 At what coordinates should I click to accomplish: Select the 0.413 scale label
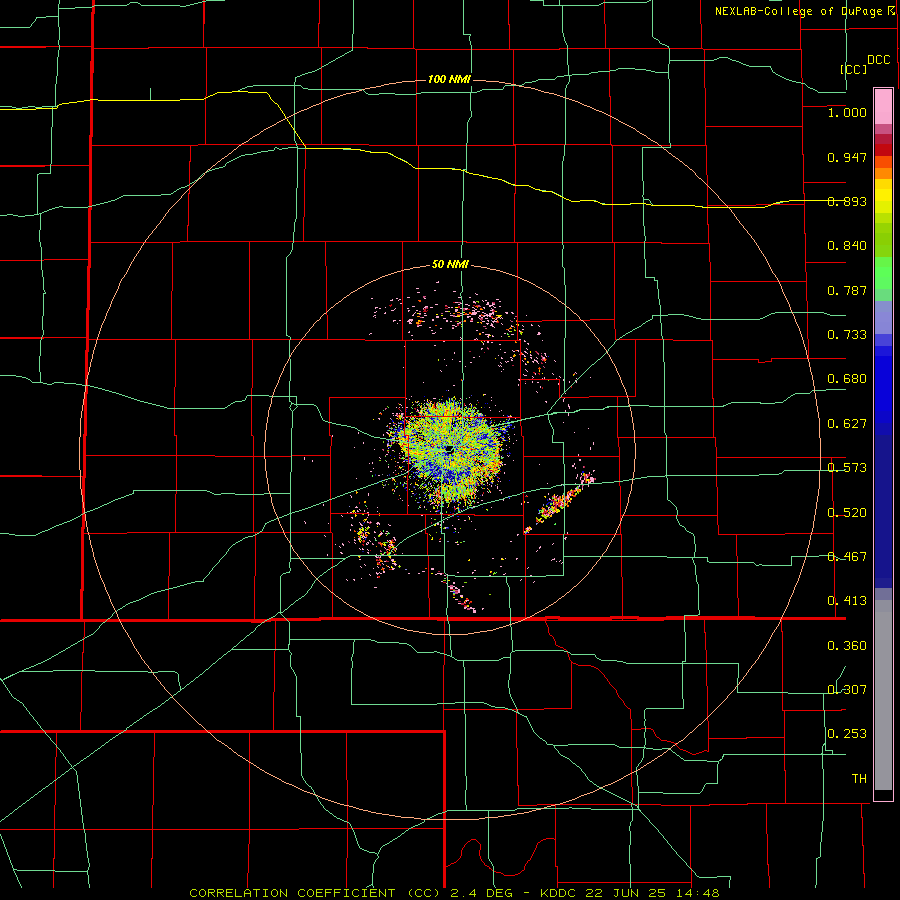click(x=847, y=601)
